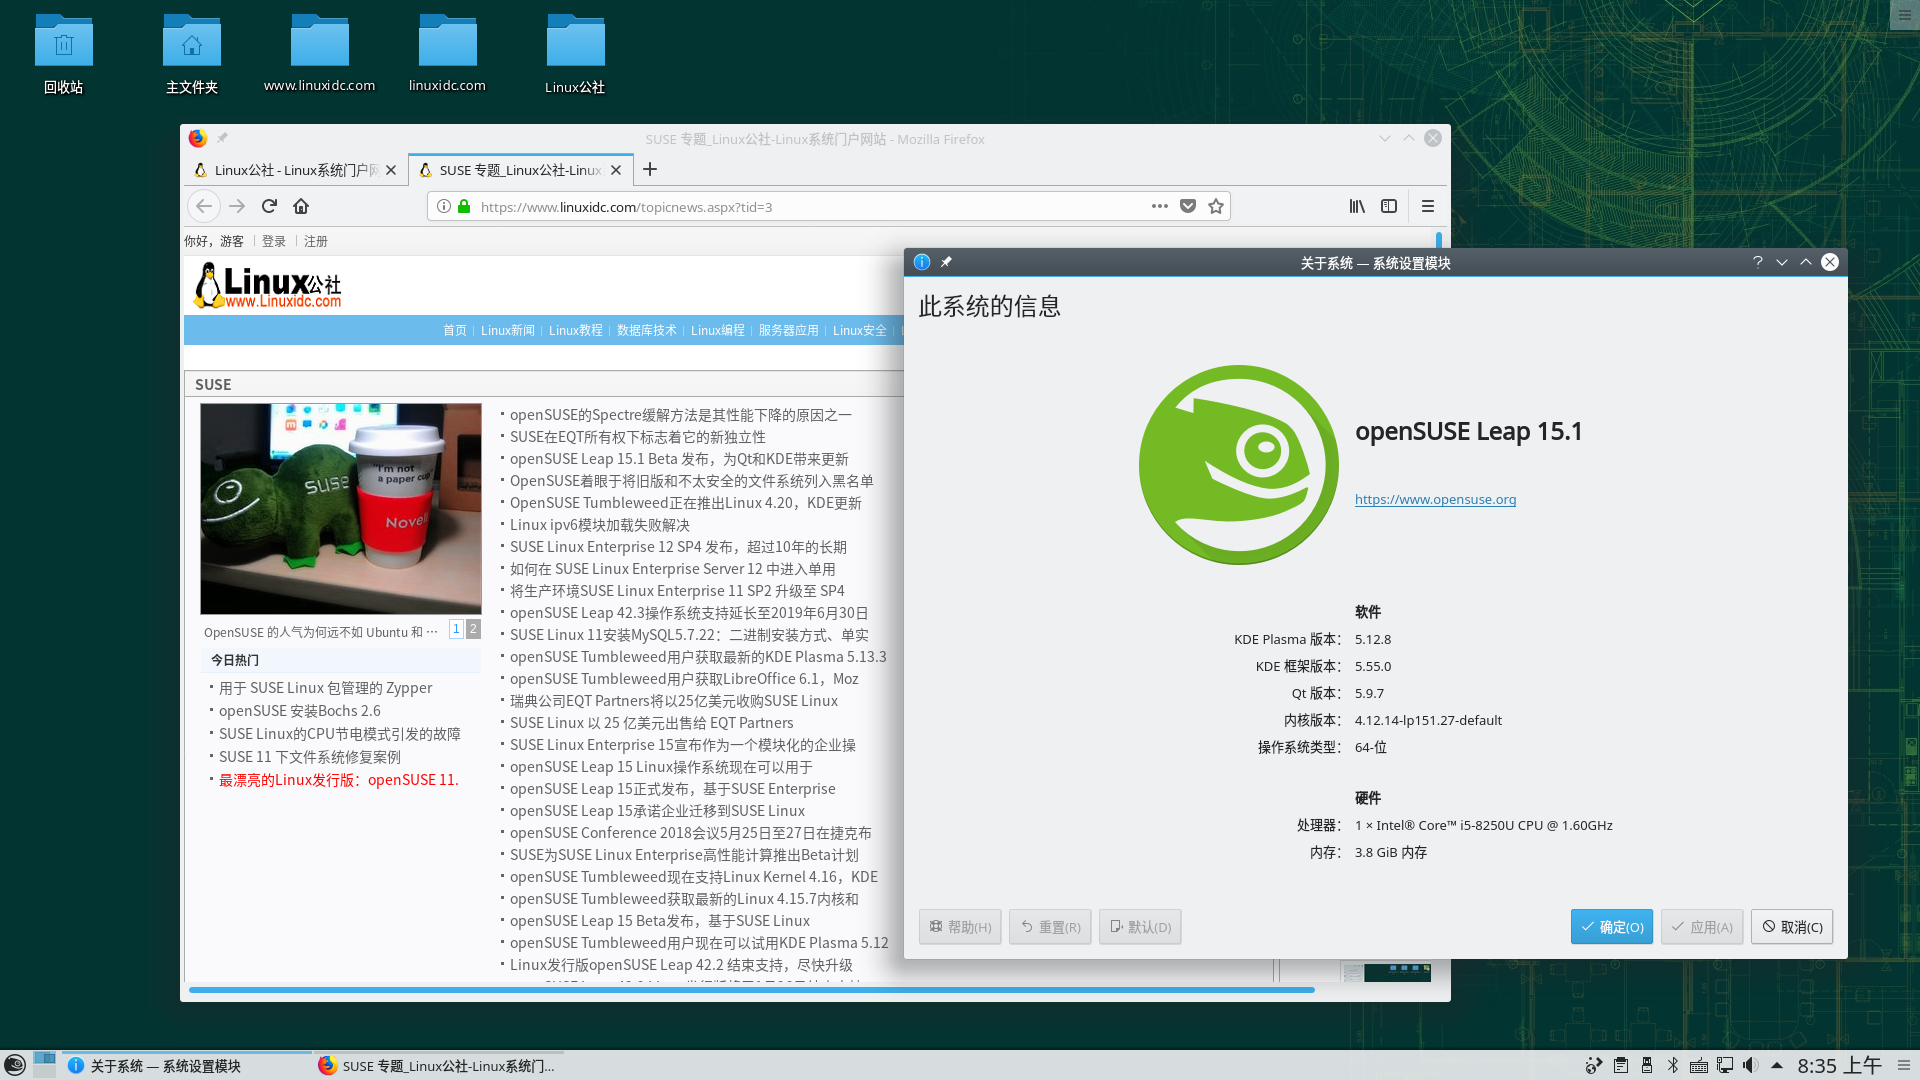
Task: Open desktop toolbox menu at top-right corner
Action: click(x=1903, y=14)
